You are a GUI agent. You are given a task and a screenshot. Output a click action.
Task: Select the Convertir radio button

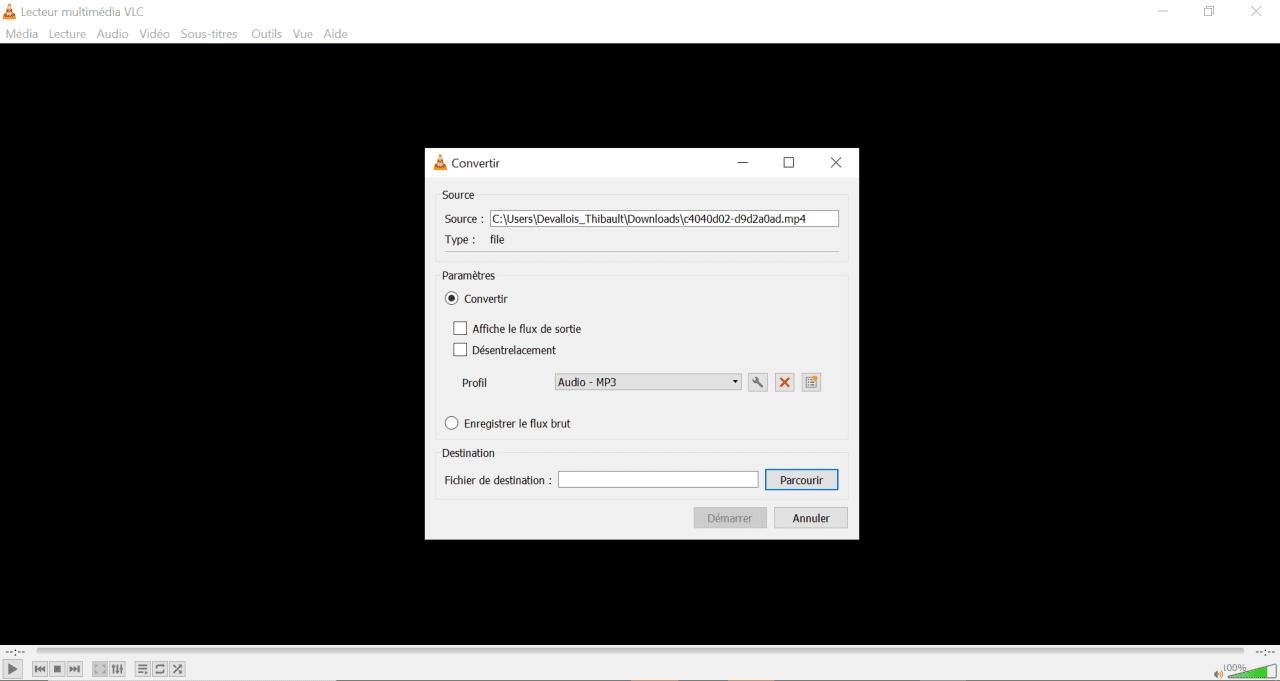click(x=452, y=298)
